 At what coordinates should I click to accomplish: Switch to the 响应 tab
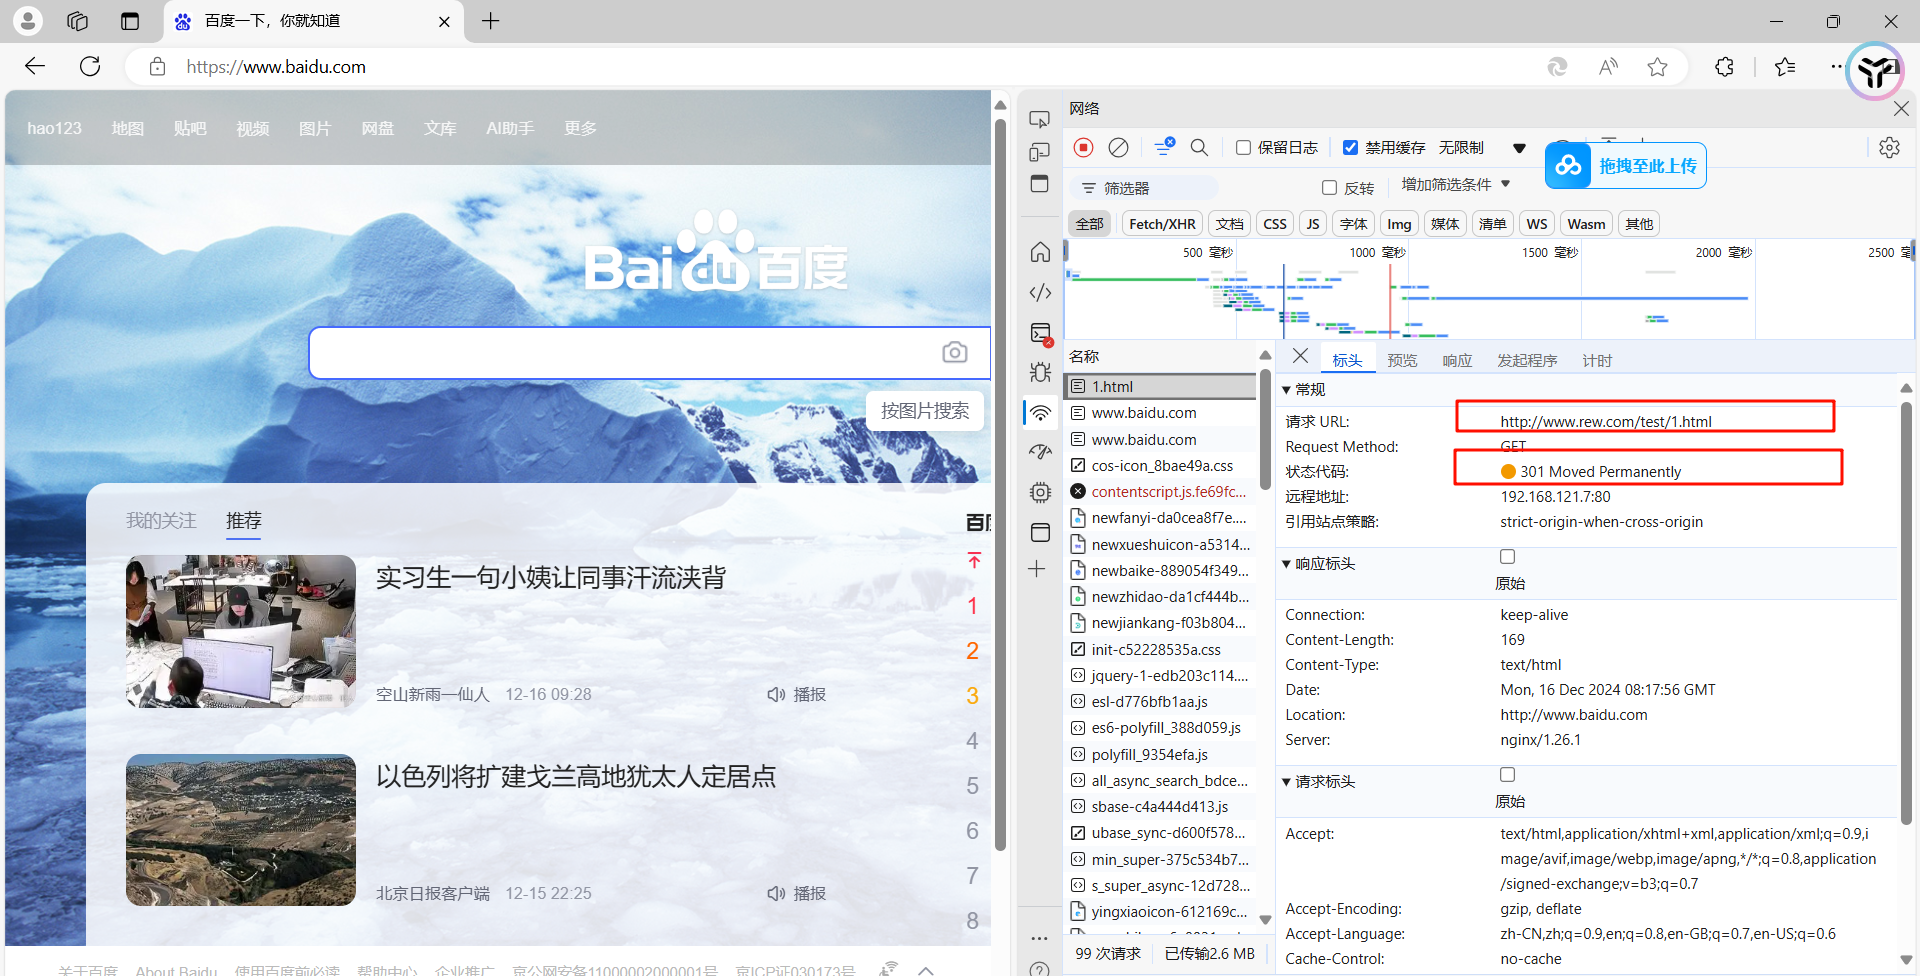[1457, 361]
